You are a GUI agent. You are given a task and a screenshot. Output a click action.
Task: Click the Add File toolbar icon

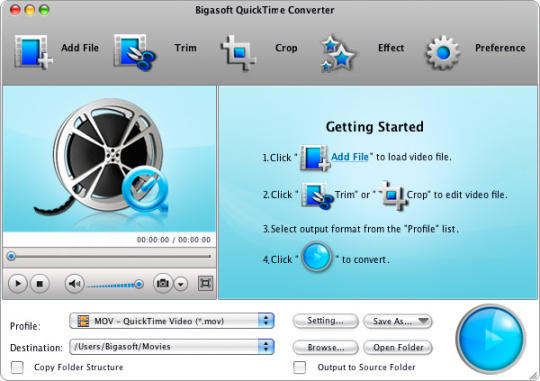33,52
